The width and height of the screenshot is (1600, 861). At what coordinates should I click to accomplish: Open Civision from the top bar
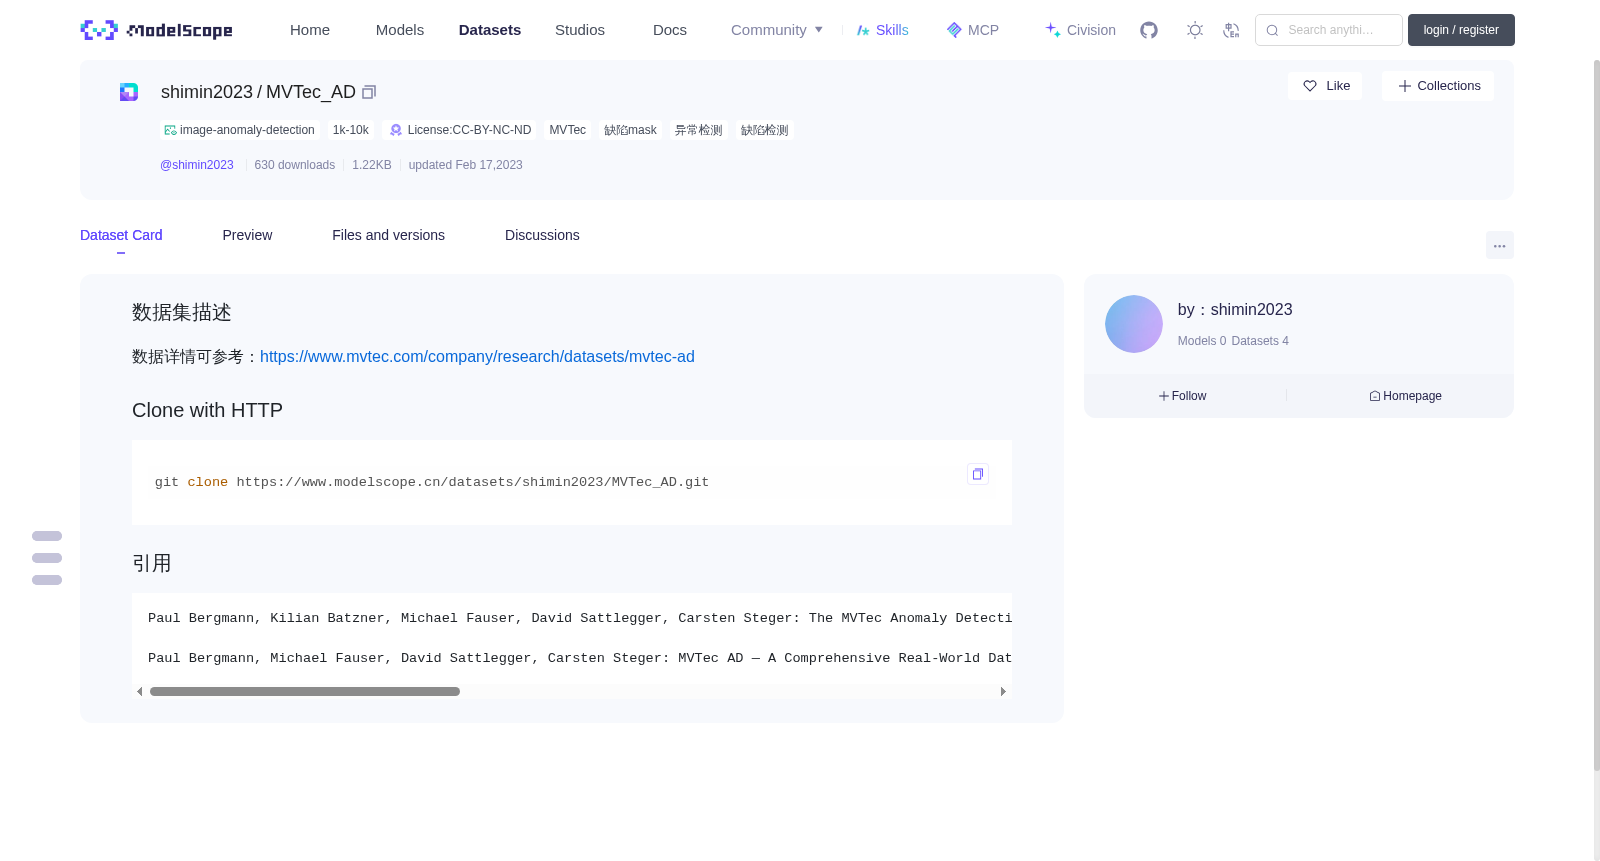(x=1080, y=30)
